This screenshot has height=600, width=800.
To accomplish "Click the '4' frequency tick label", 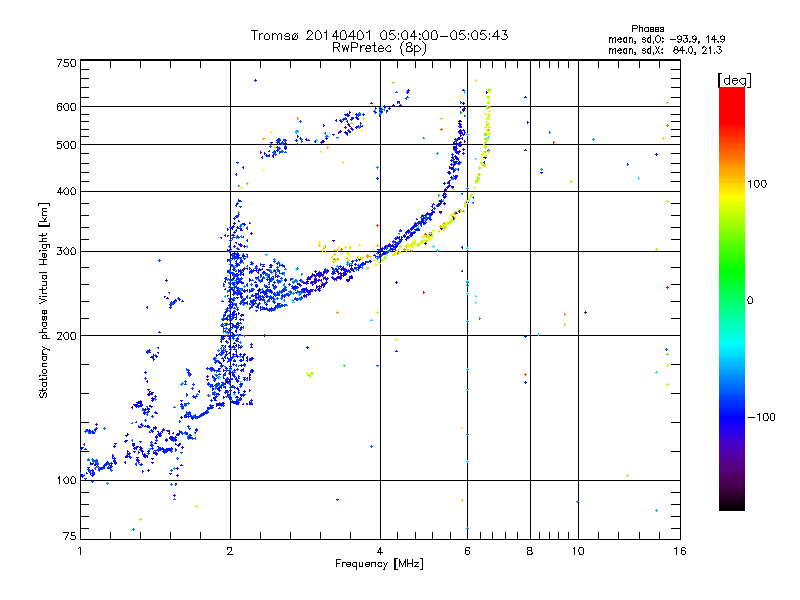I will 380,551.
